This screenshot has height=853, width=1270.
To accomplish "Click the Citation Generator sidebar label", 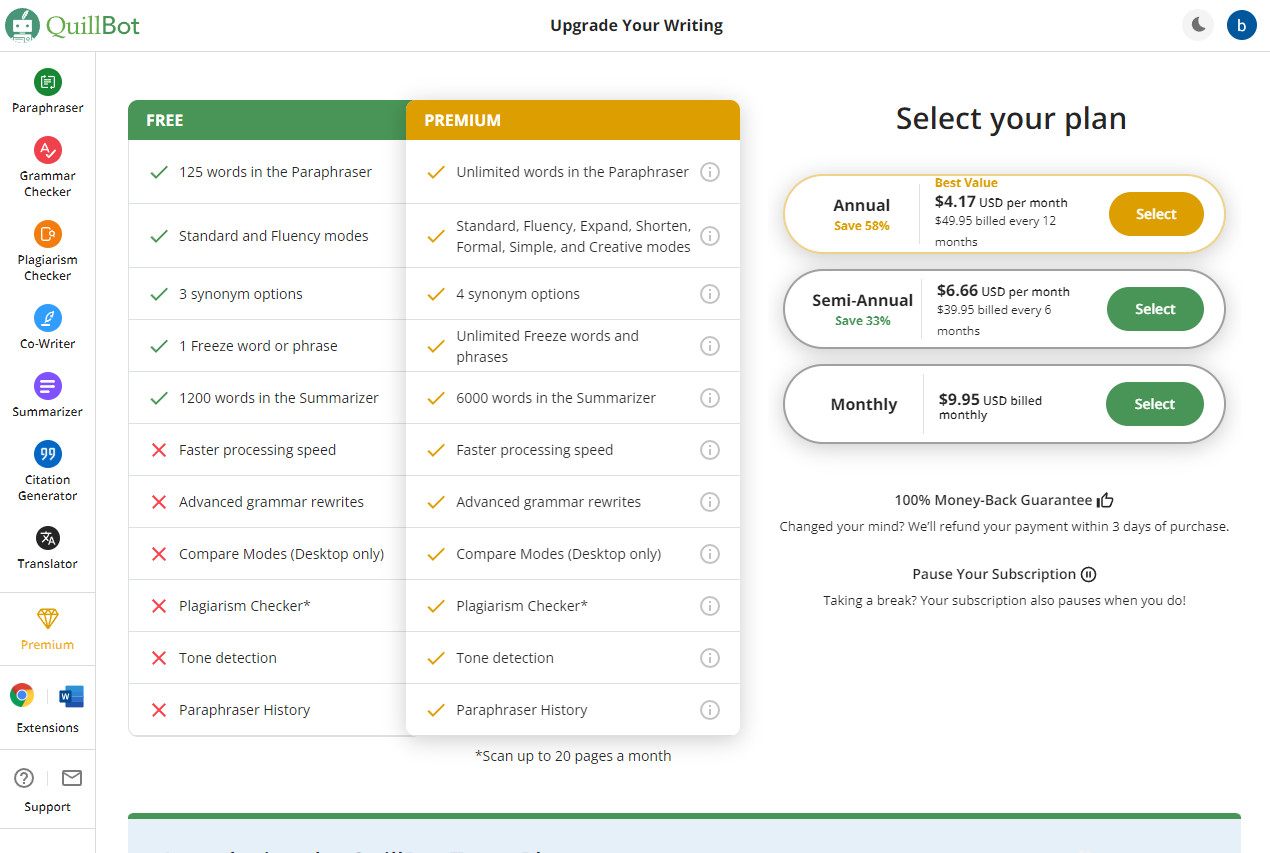I will 47,488.
